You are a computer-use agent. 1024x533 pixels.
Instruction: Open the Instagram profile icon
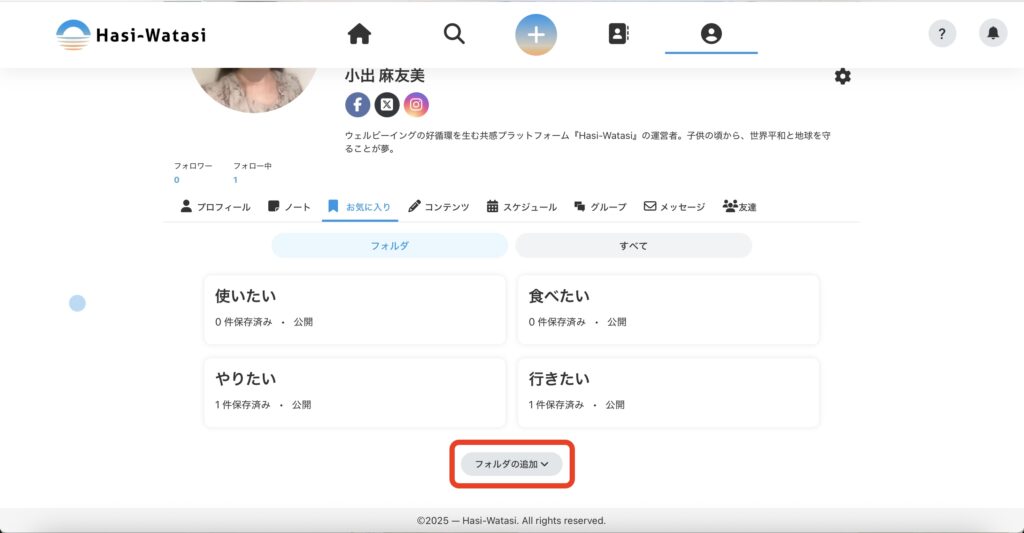coord(416,104)
